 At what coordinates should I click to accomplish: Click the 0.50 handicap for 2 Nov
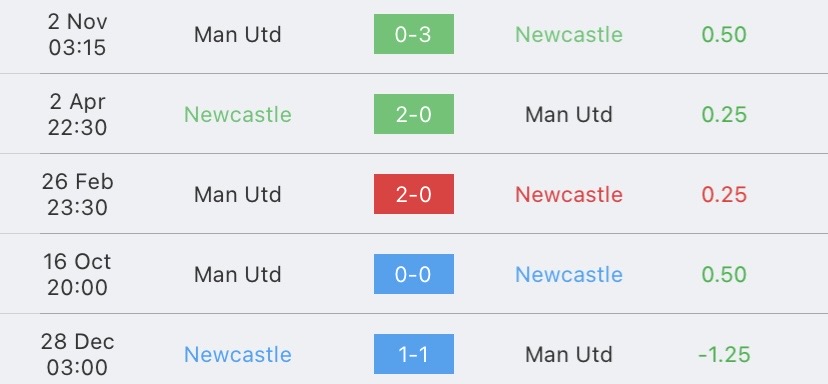724,35
